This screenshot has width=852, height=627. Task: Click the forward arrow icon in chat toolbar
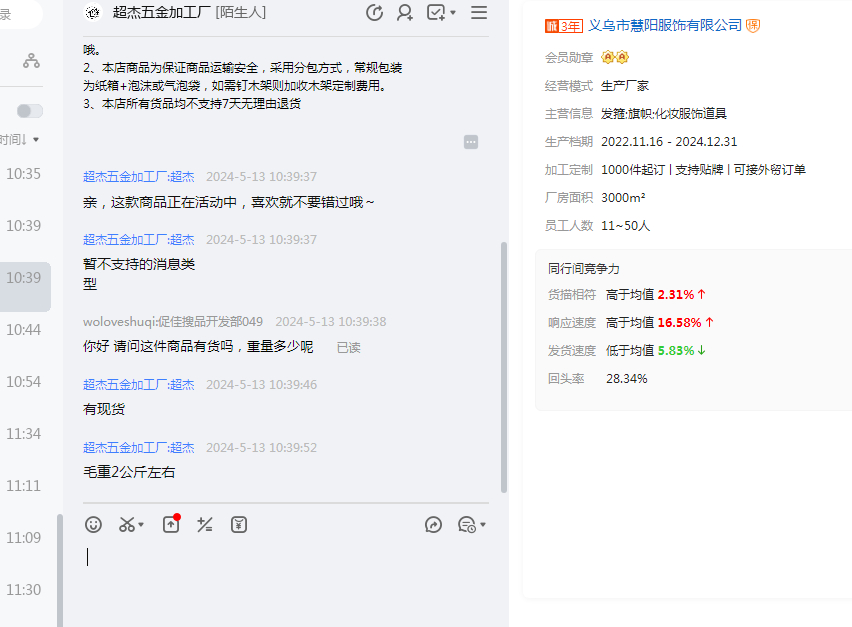[x=433, y=524]
